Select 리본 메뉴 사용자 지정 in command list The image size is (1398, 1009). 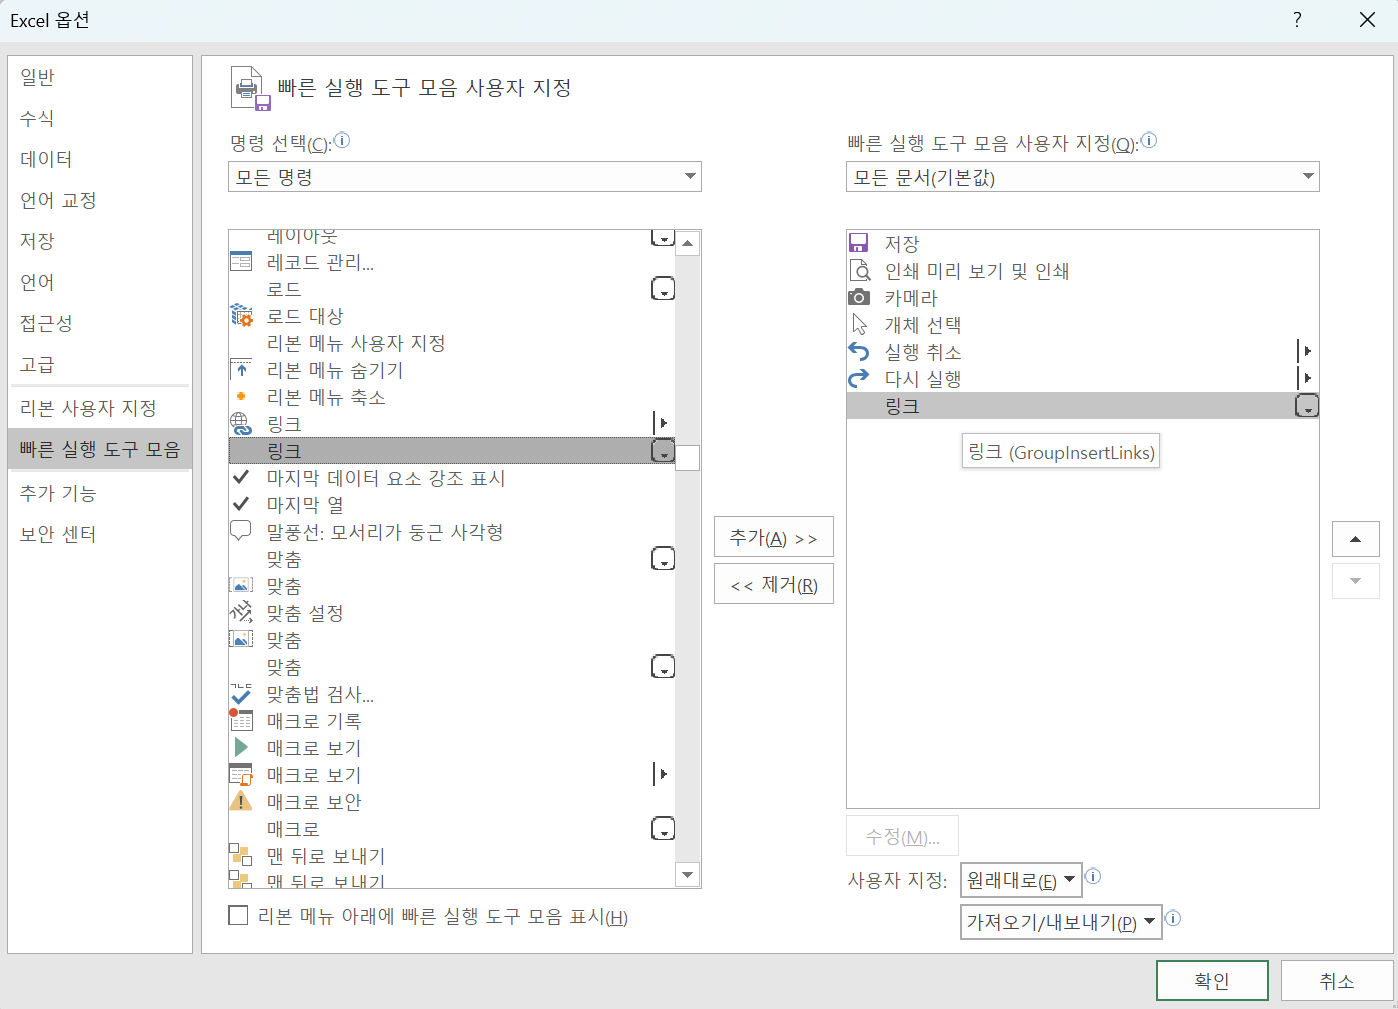coord(452,343)
